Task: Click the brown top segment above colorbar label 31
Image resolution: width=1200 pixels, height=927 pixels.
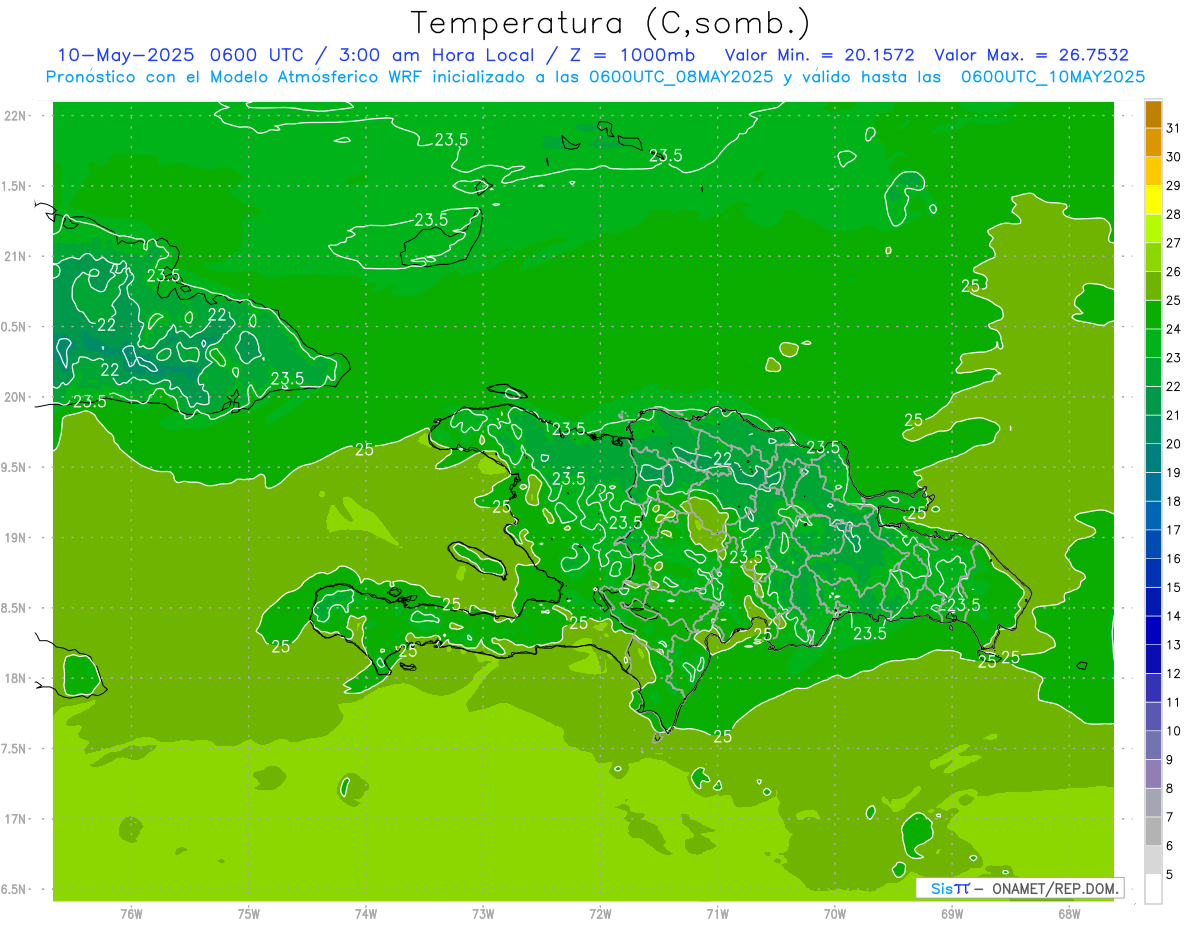Action: coord(1153,115)
